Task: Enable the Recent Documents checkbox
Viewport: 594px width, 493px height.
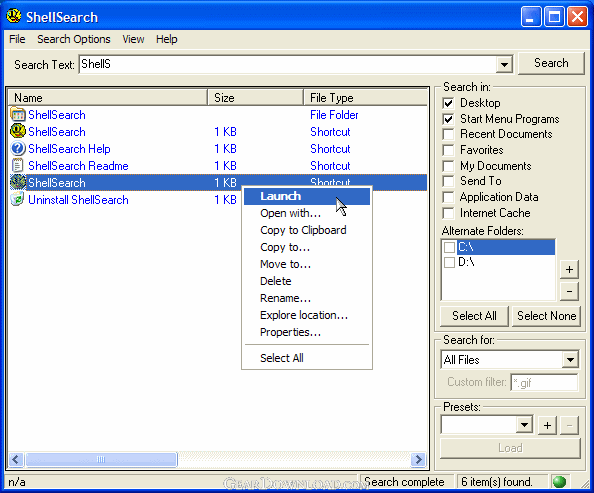Action: (449, 134)
